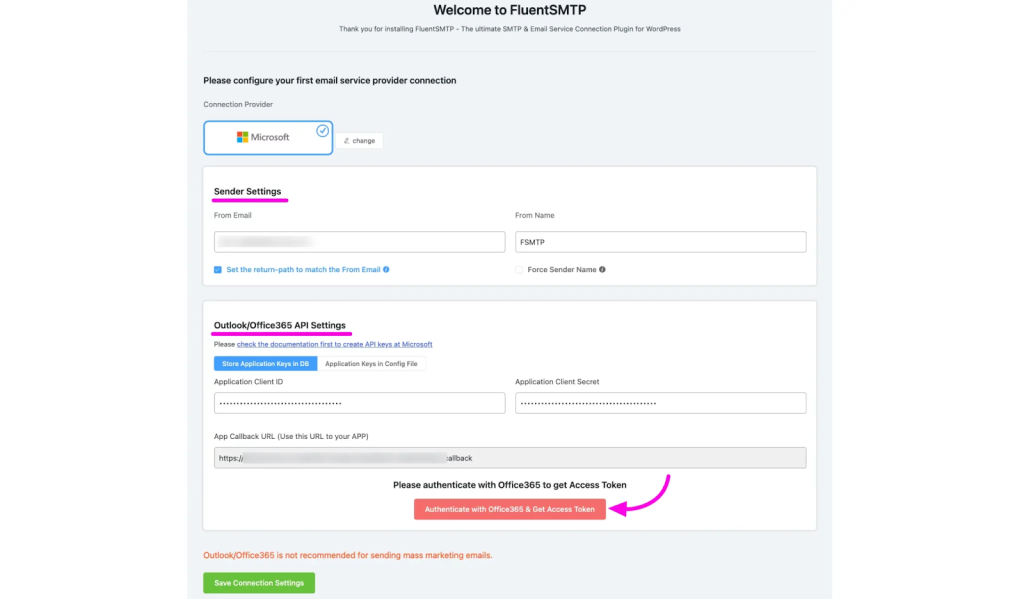Image resolution: width=1024 pixels, height=599 pixels.
Task: Click the Sender Settings heading
Action: [x=247, y=191]
